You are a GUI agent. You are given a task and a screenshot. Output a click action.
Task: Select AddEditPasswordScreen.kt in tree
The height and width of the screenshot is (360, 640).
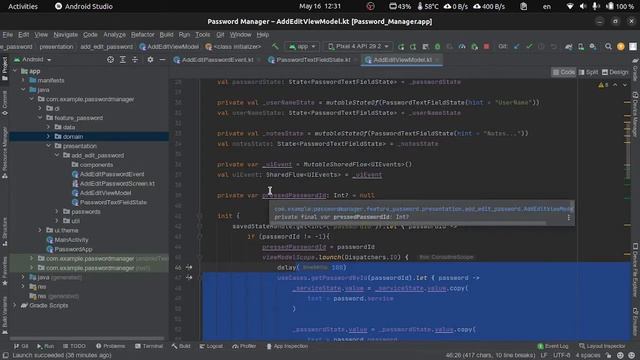pyautogui.click(x=113, y=183)
